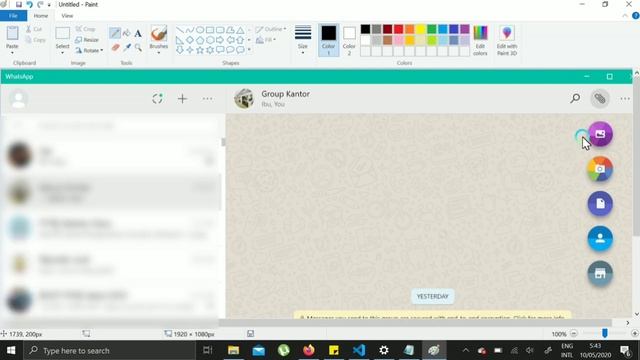This screenshot has height=360, width=640.
Task: Open Edit colors dialog
Action: [x=480, y=40]
